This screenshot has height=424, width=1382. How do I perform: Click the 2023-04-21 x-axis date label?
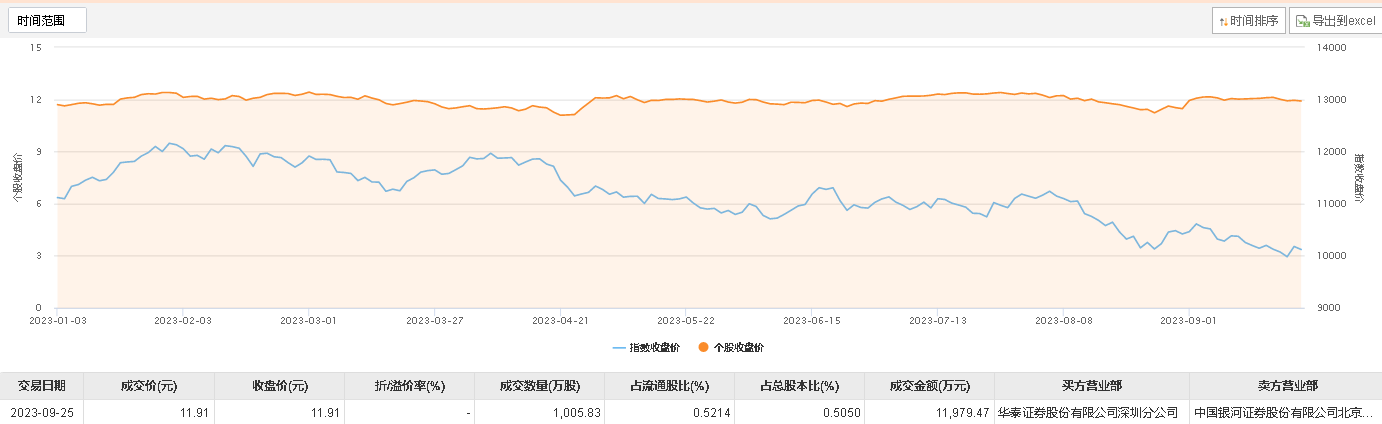click(559, 321)
